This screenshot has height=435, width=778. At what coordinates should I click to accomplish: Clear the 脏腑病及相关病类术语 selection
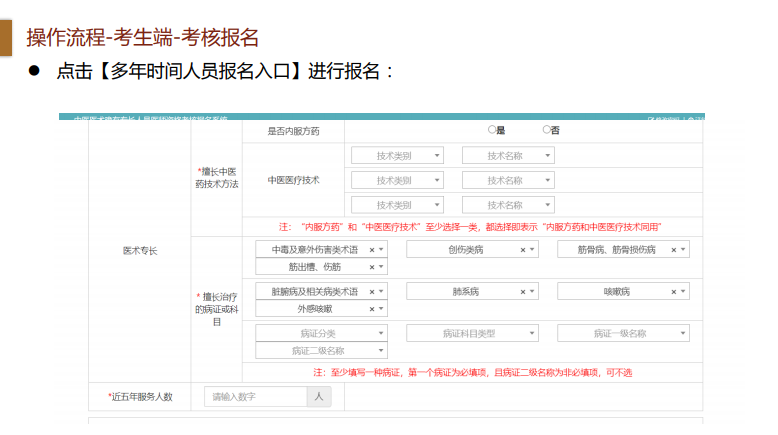pyautogui.click(x=372, y=292)
